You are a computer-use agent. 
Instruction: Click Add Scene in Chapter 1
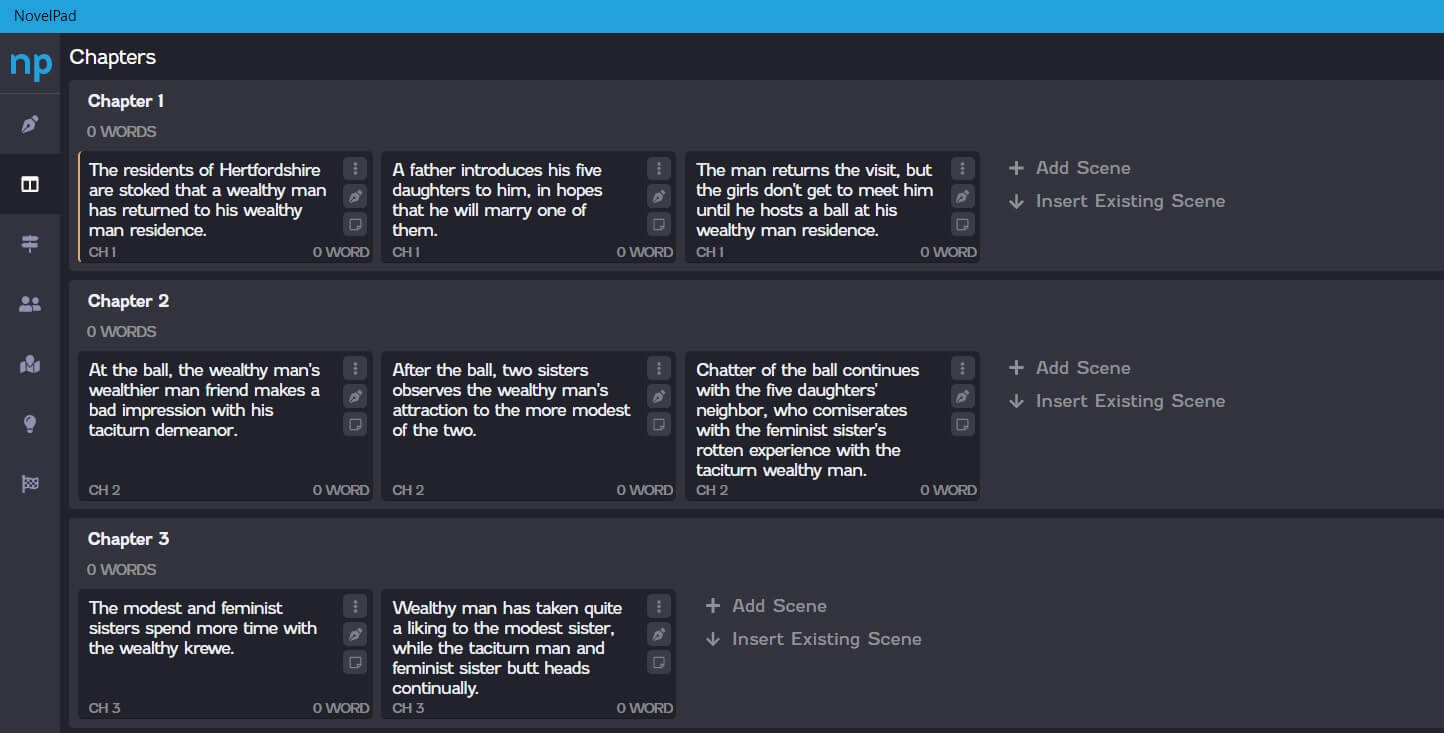tap(1070, 168)
